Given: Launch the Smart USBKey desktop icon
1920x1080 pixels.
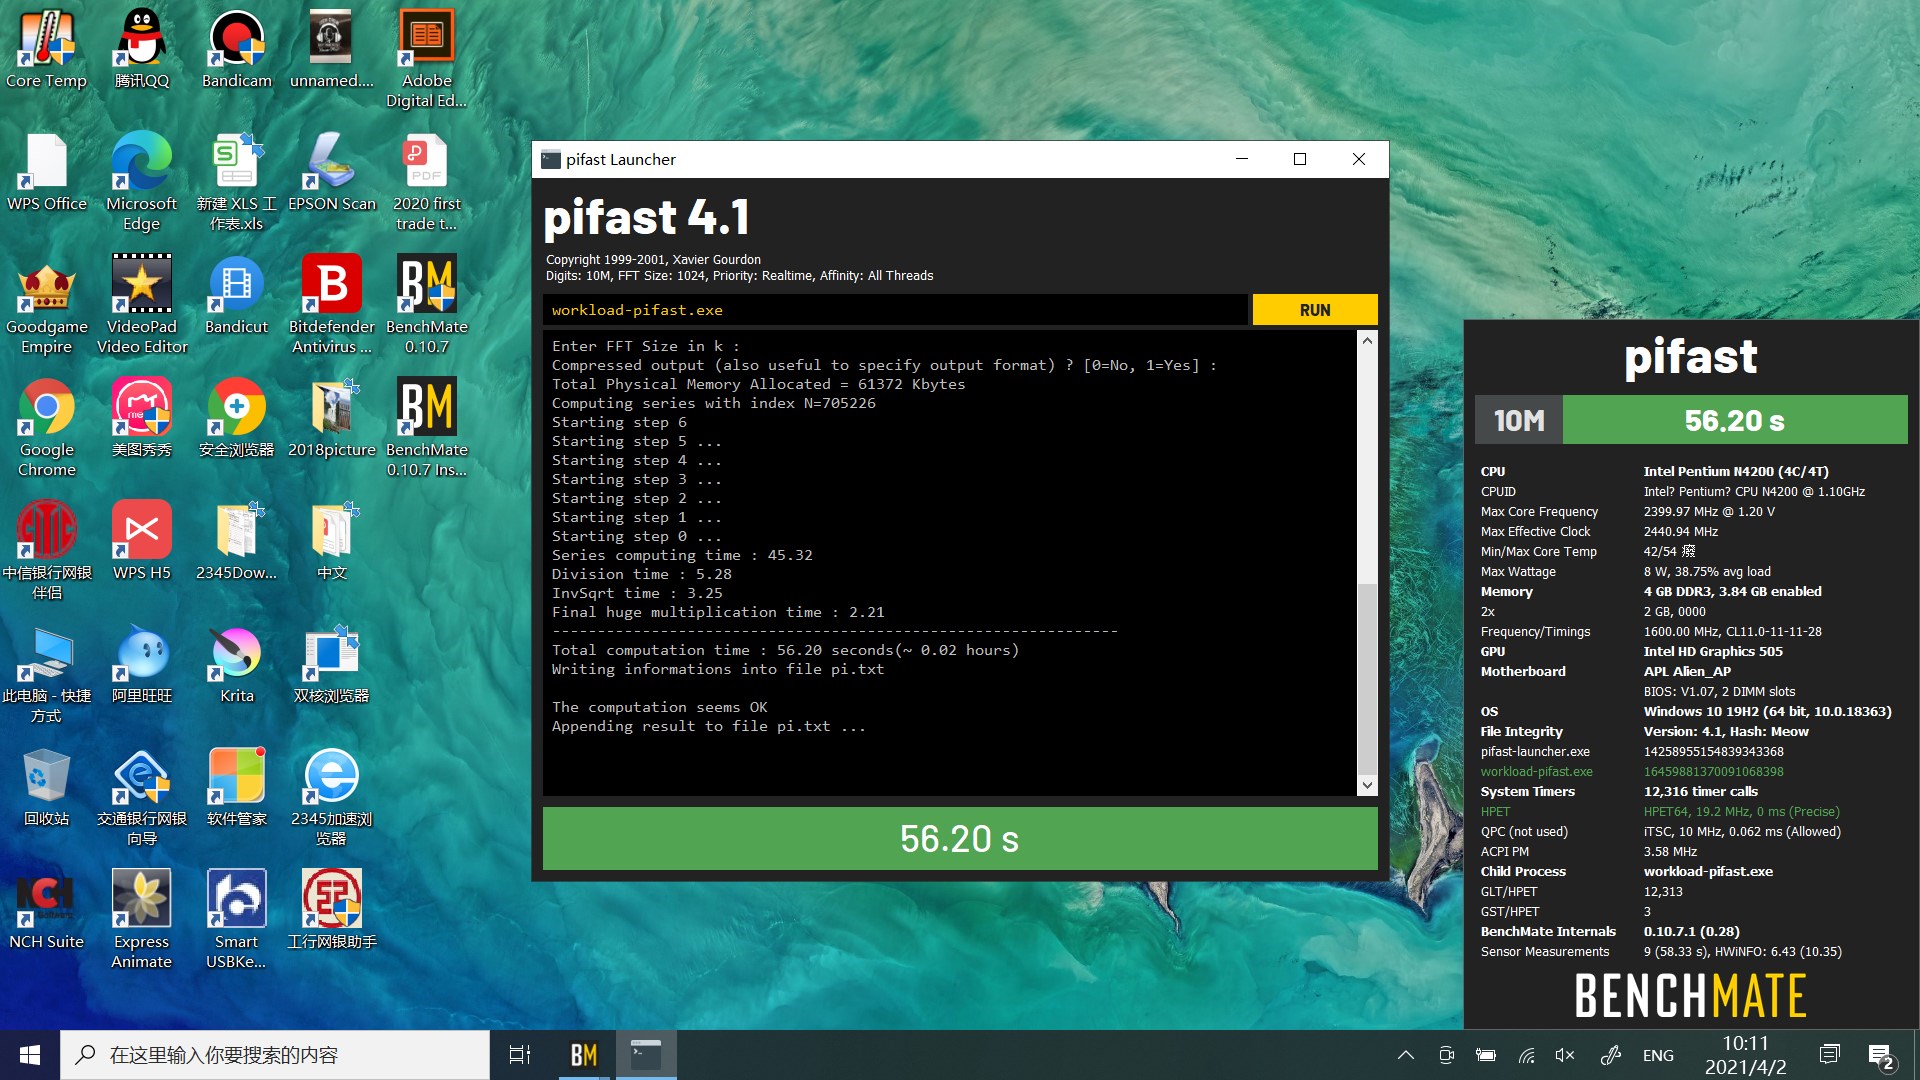Looking at the screenshot, I should (x=237, y=919).
